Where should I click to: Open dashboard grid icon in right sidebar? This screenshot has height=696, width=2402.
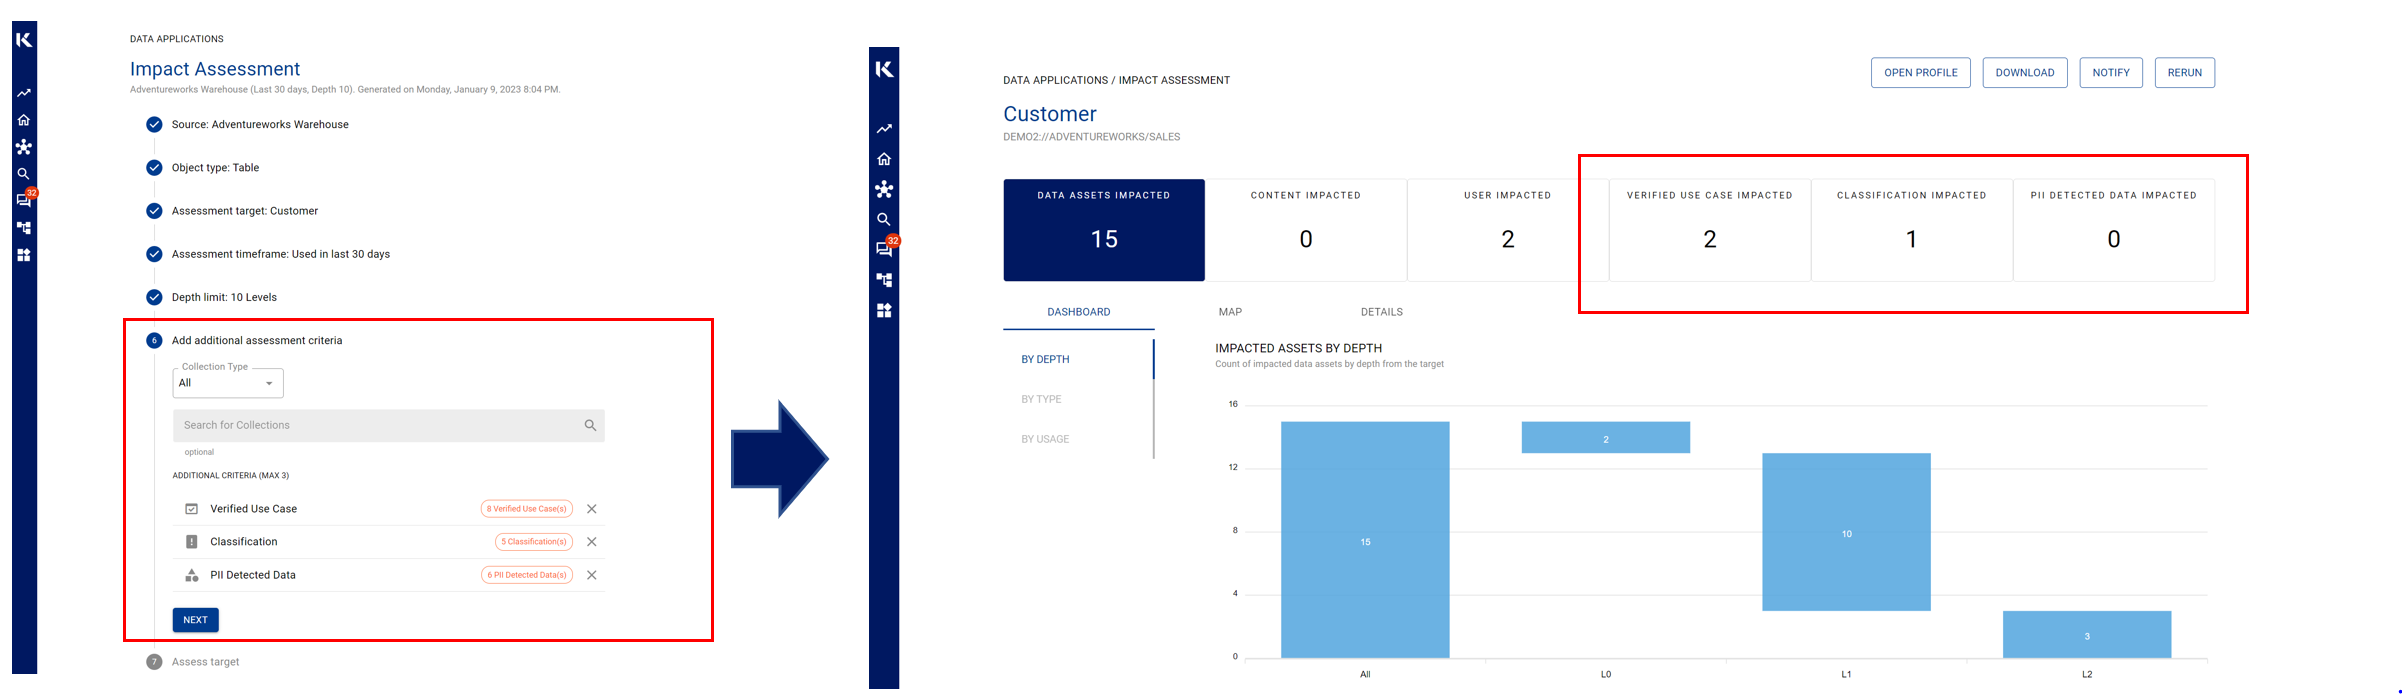[884, 311]
